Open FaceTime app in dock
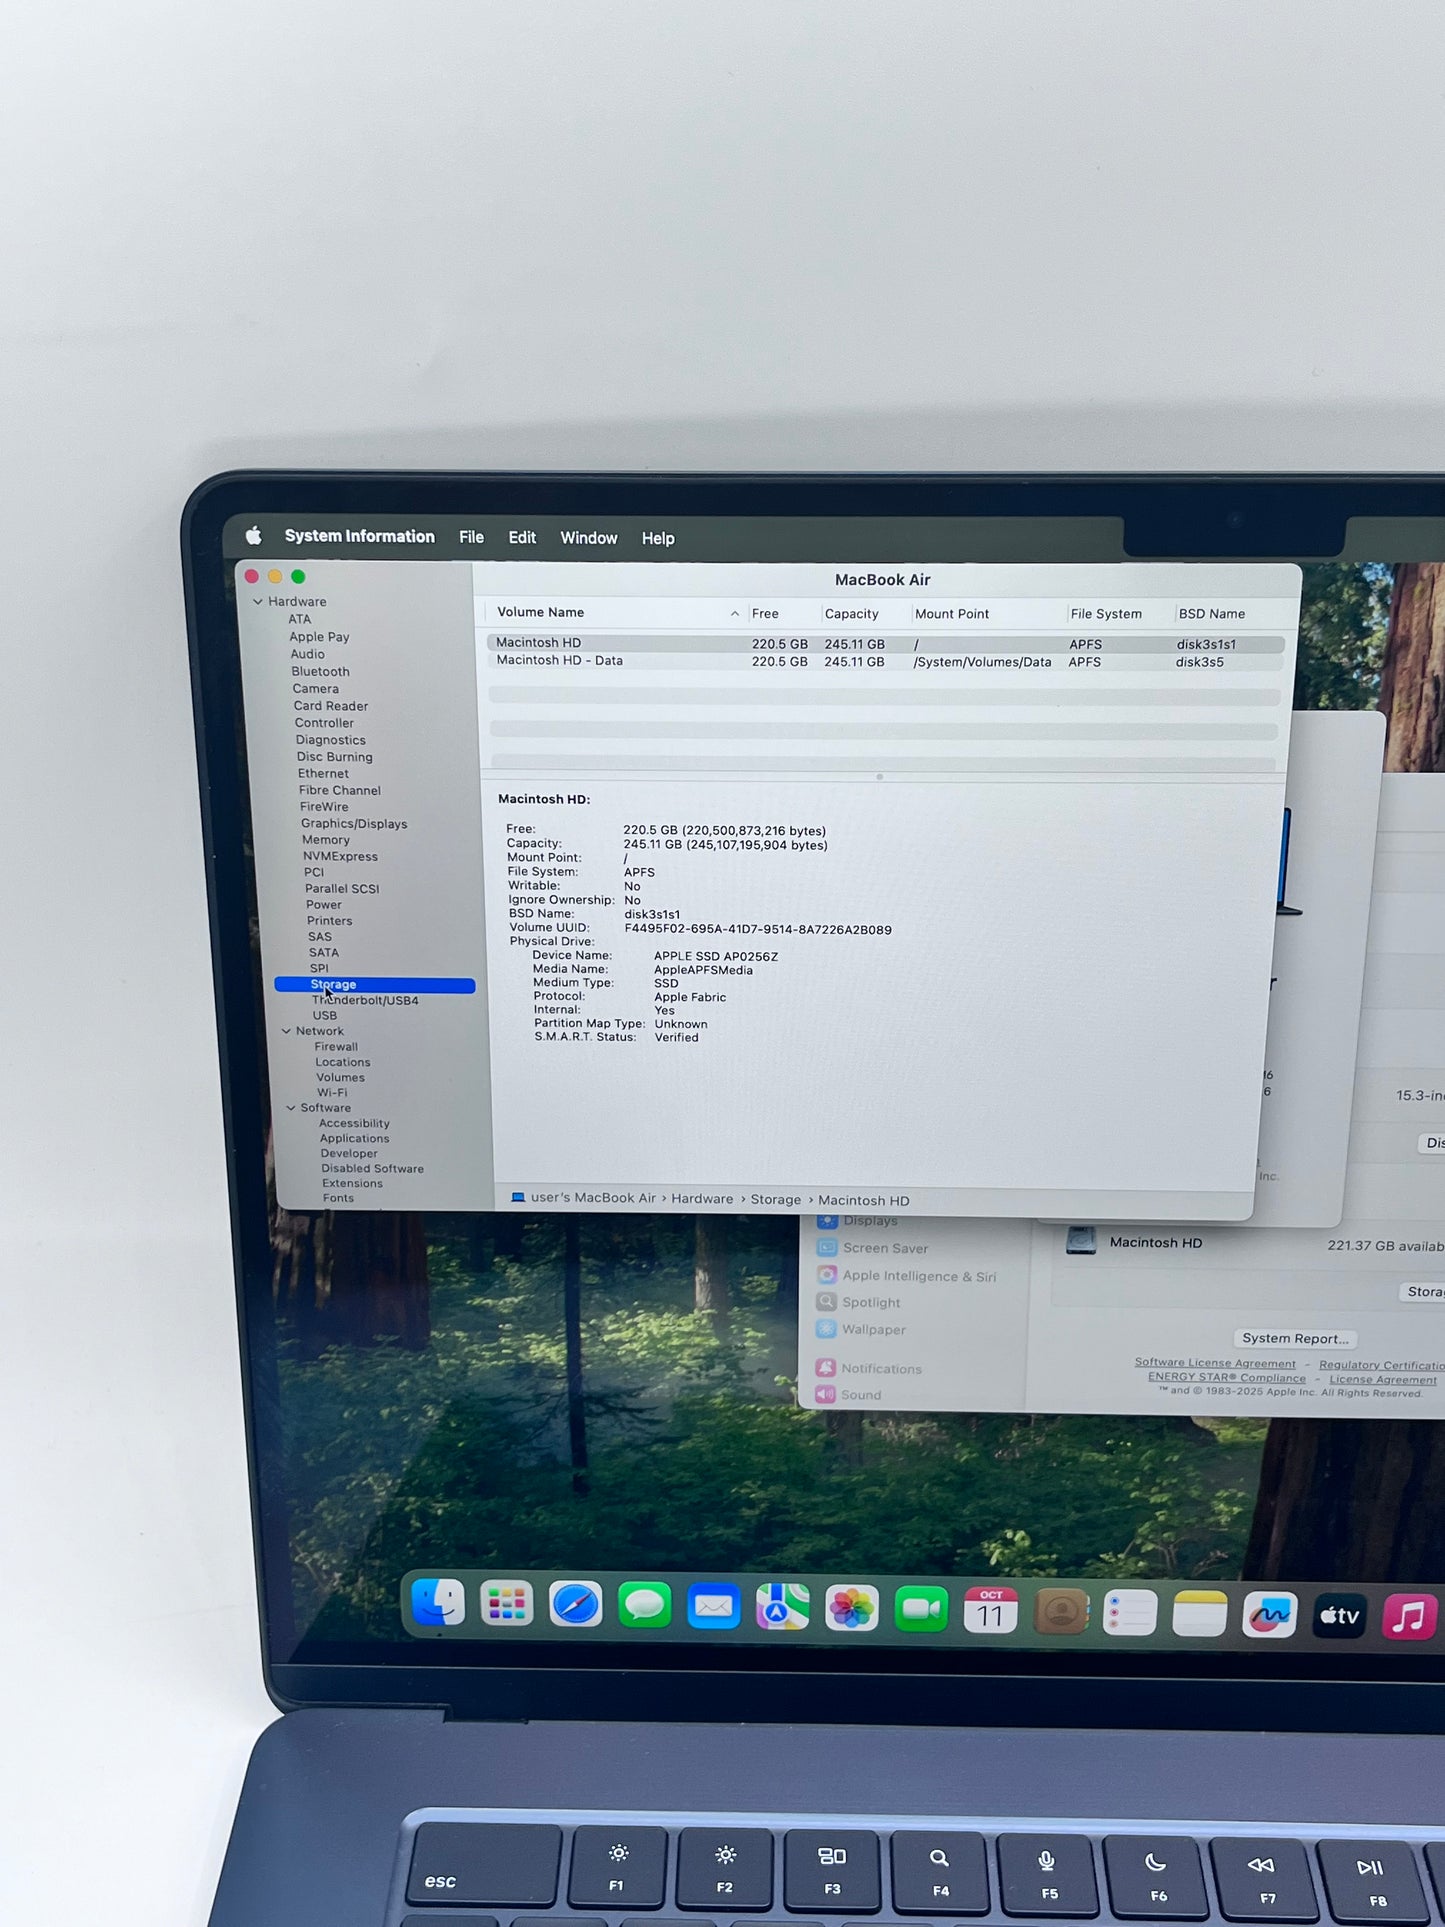This screenshot has height=1927, width=1445. 921,1610
